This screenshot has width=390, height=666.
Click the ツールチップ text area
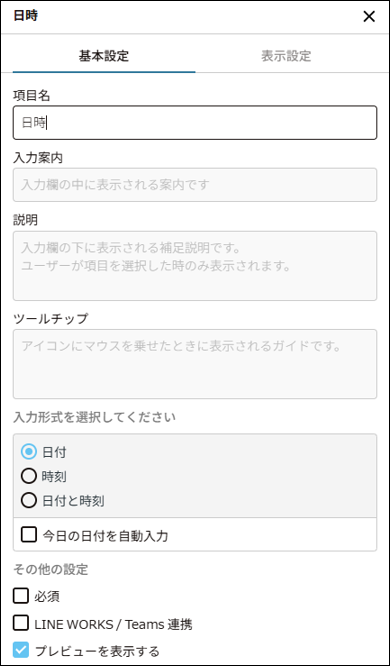pos(195,364)
